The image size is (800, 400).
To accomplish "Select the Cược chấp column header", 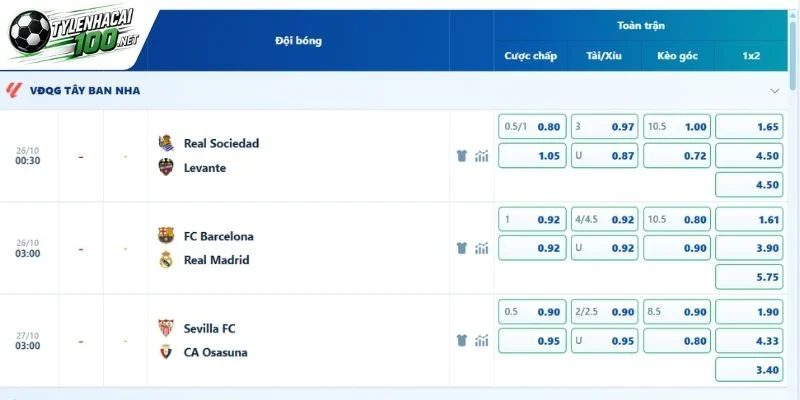I will pos(531,56).
